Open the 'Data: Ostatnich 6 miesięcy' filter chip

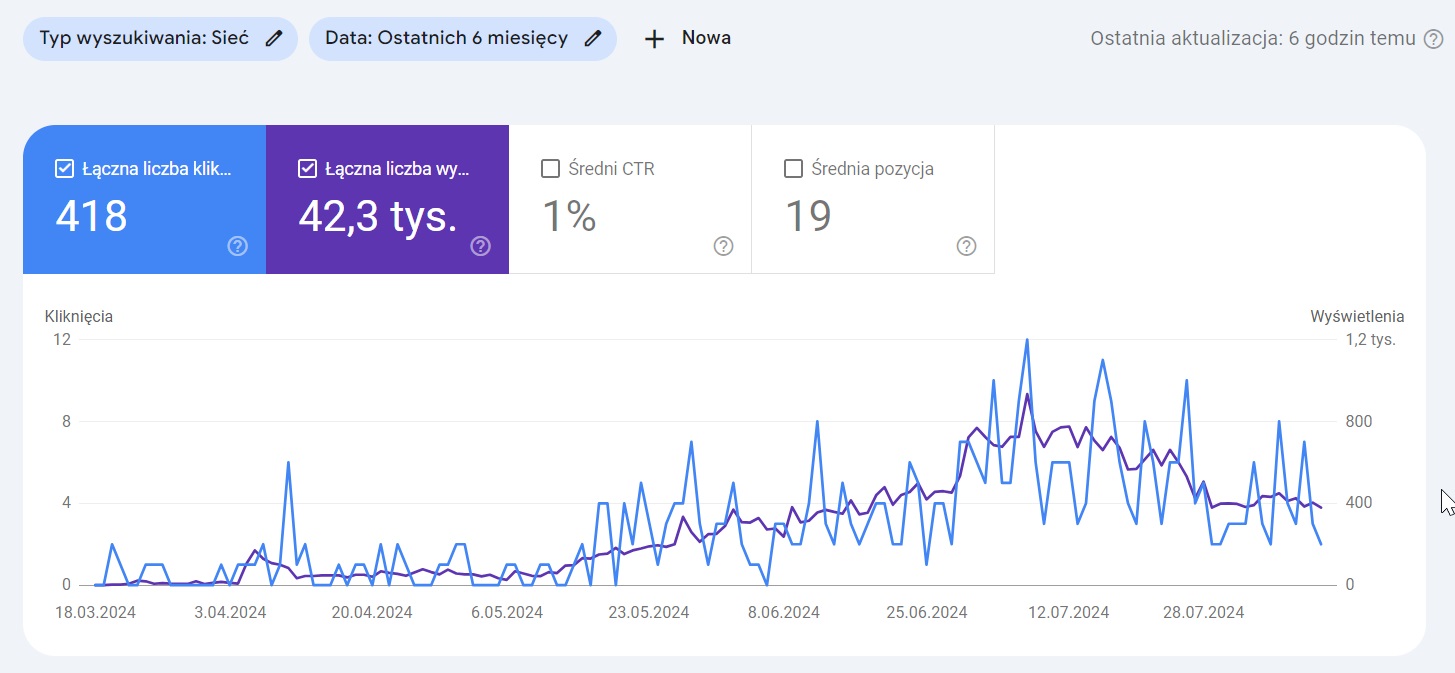click(446, 39)
